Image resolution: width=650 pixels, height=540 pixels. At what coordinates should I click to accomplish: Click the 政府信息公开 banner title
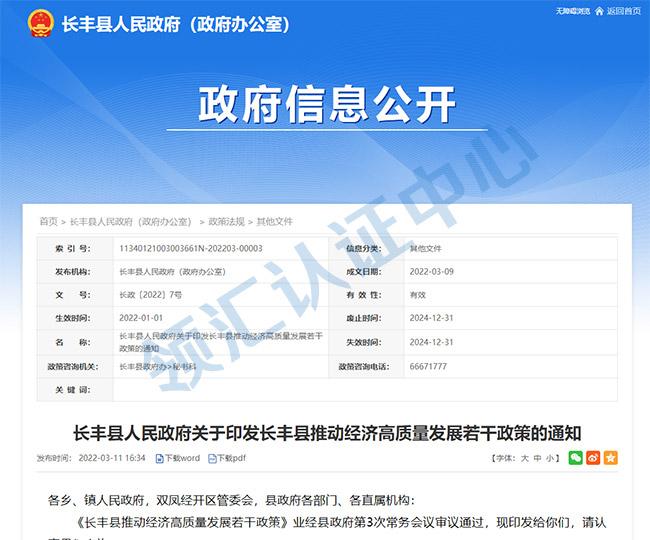click(327, 104)
